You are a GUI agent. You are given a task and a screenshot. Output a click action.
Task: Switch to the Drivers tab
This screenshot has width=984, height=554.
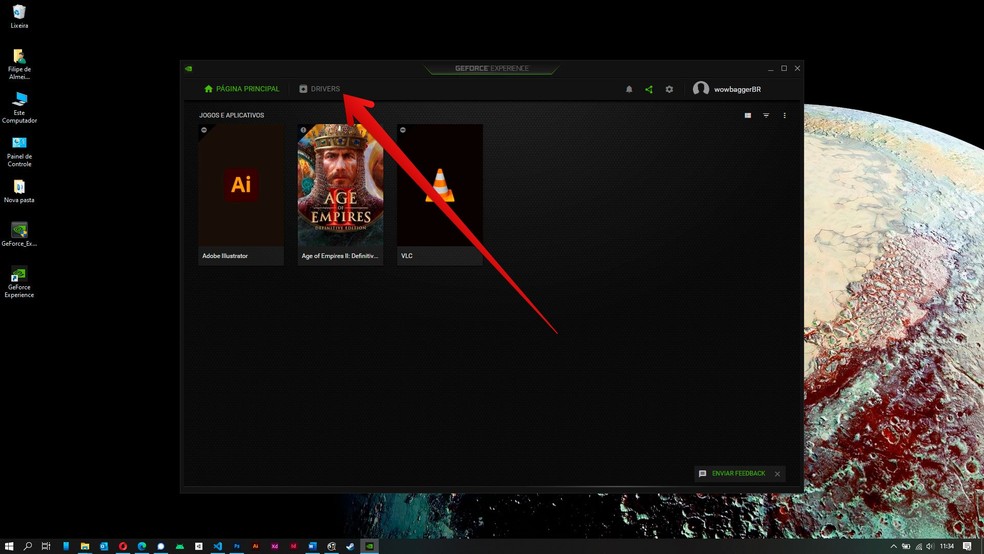[319, 89]
